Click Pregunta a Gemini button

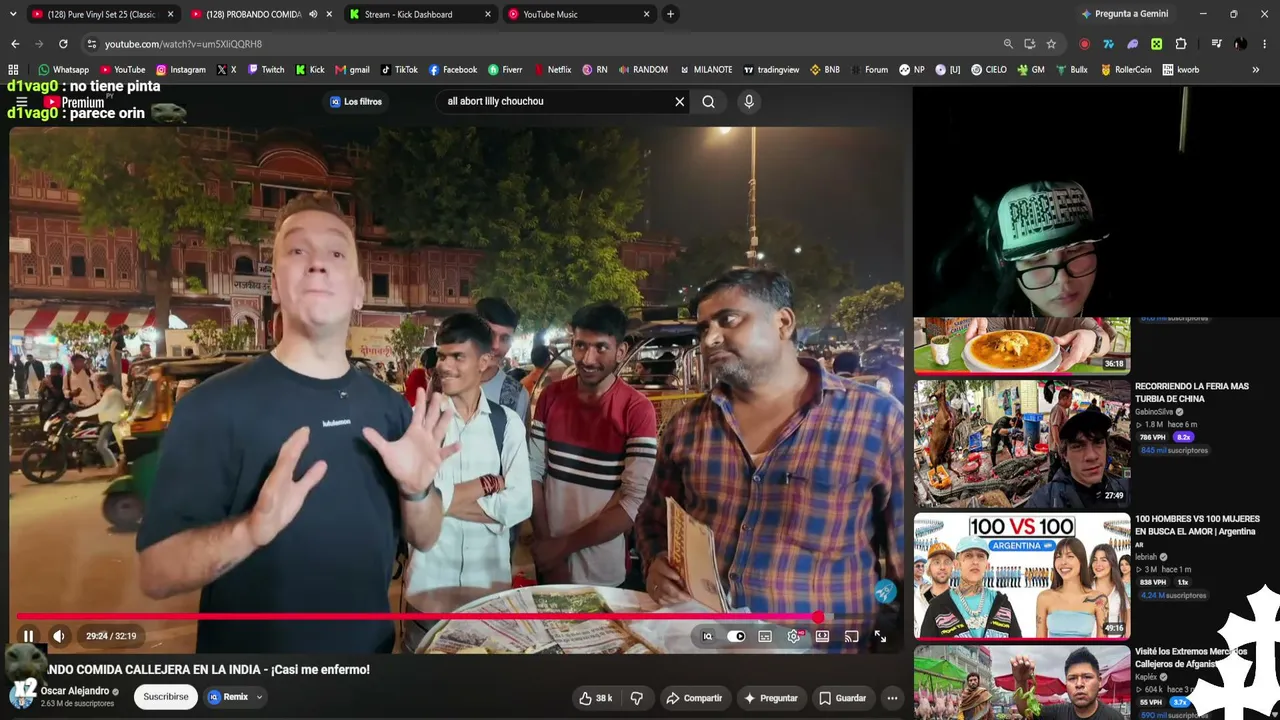[1124, 14]
